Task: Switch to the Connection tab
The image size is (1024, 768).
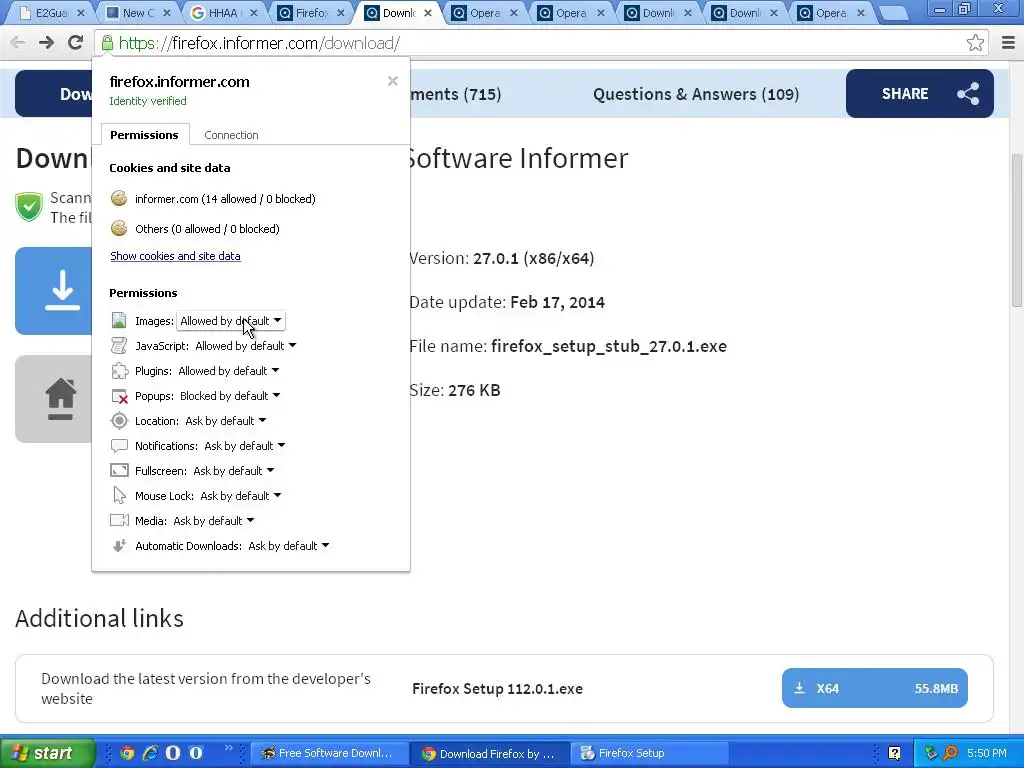Action: [231, 135]
